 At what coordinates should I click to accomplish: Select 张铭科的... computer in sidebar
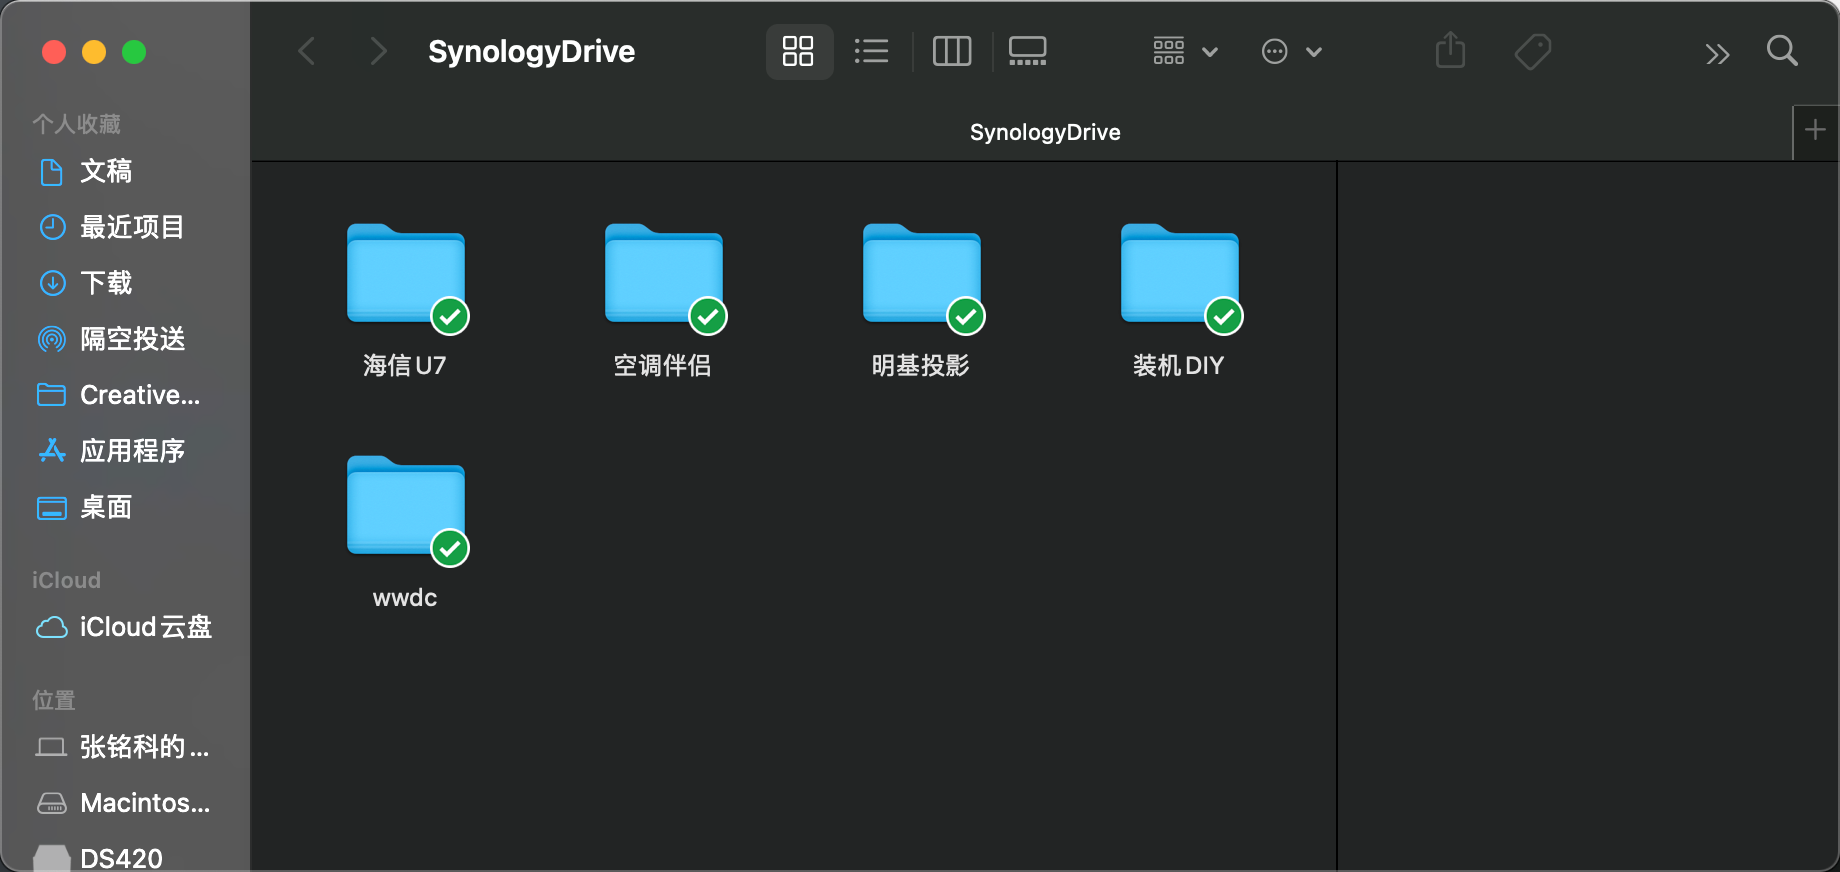pyautogui.click(x=125, y=747)
